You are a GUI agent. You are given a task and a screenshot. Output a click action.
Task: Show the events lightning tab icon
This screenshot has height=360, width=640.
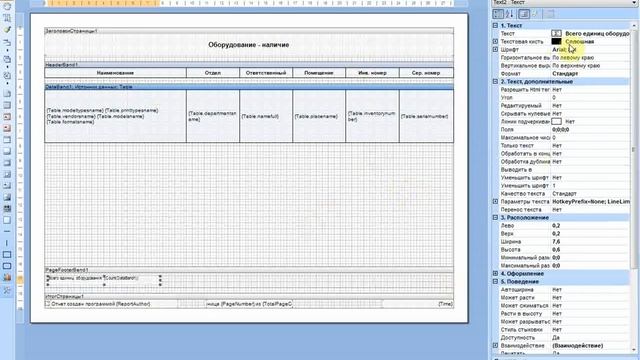click(536, 14)
